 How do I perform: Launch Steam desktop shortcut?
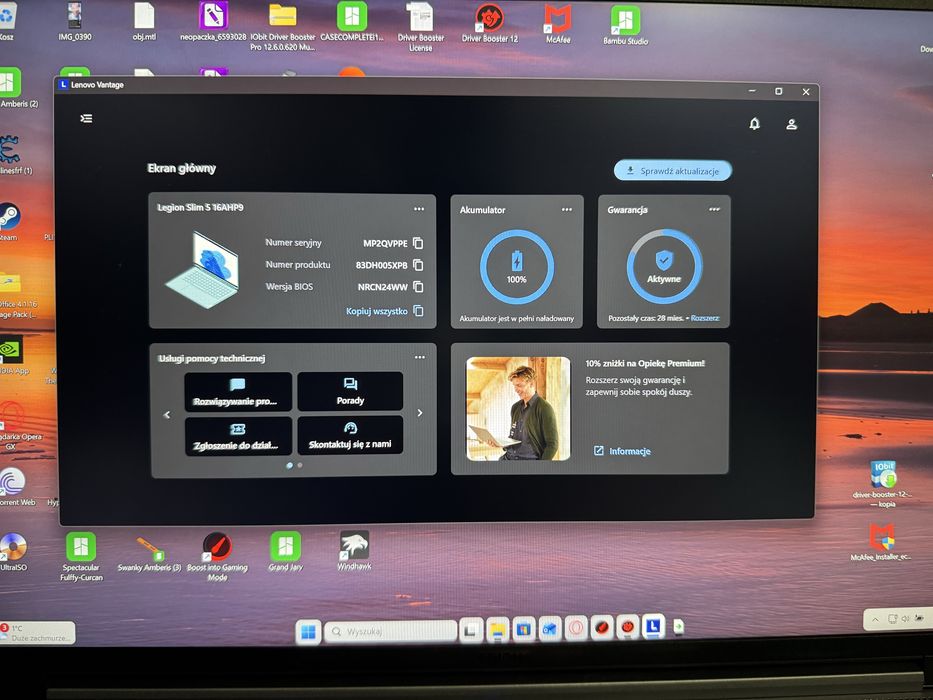10,222
